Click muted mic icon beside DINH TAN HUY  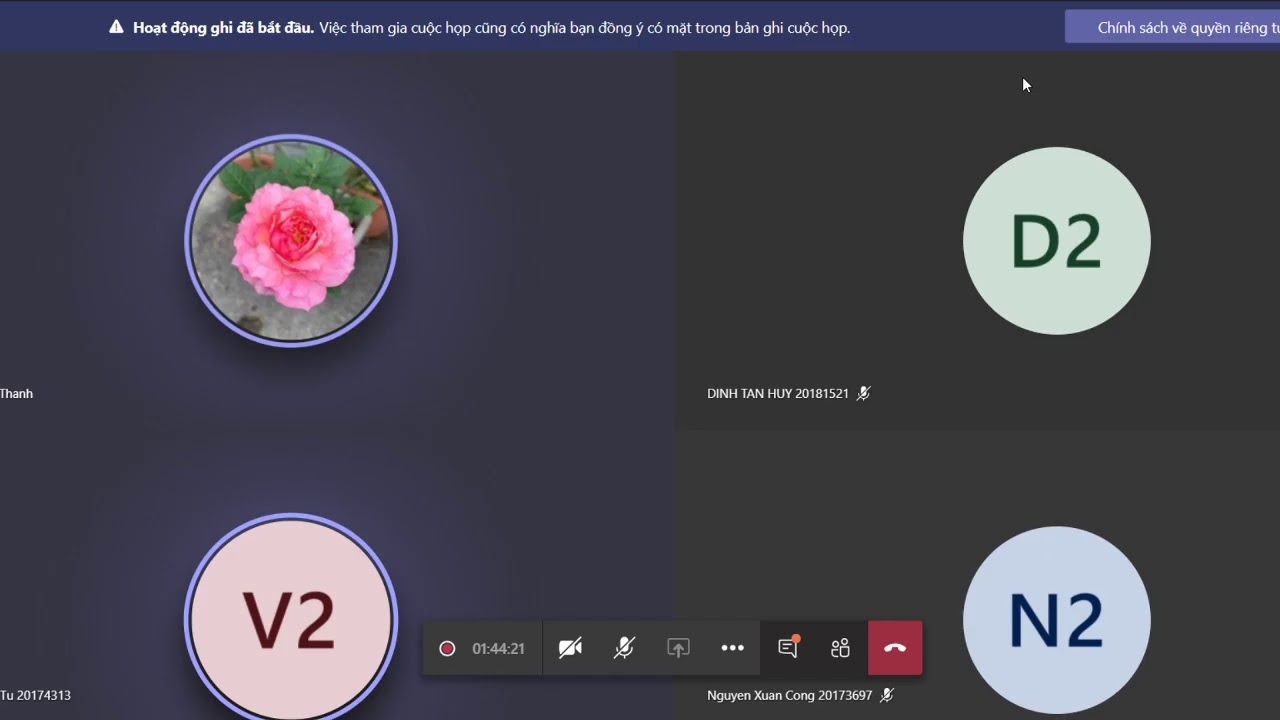tap(863, 394)
